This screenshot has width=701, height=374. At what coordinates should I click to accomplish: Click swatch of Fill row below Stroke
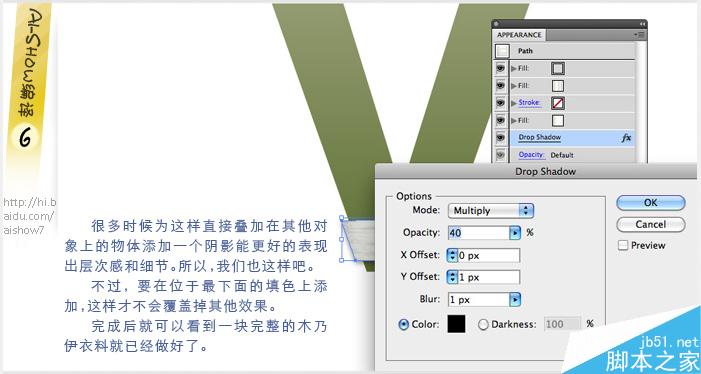click(557, 121)
